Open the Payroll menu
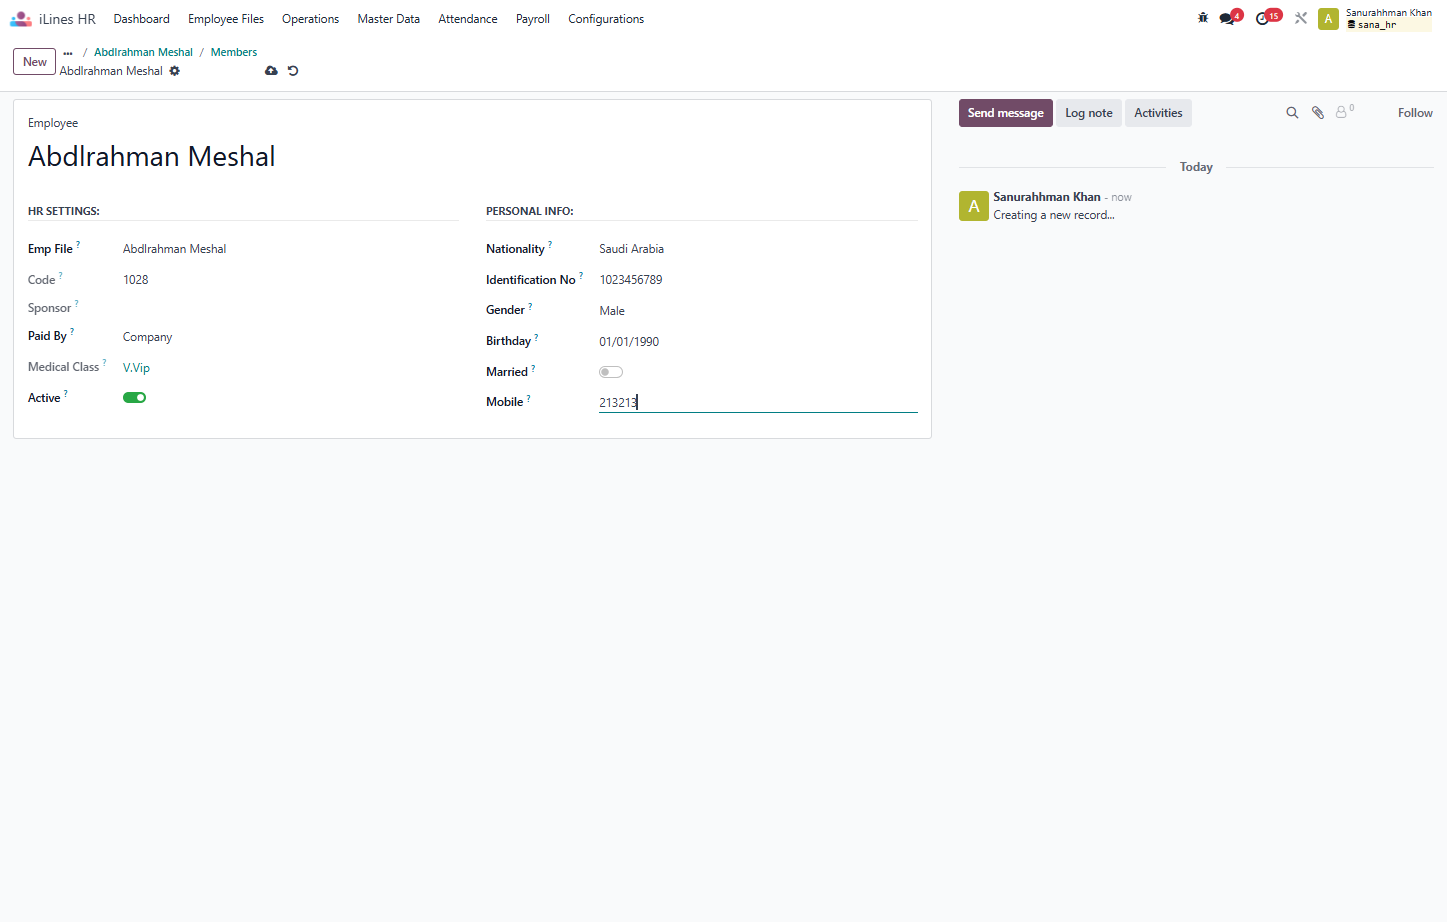Screen dimensions: 1447x922 click(x=533, y=19)
